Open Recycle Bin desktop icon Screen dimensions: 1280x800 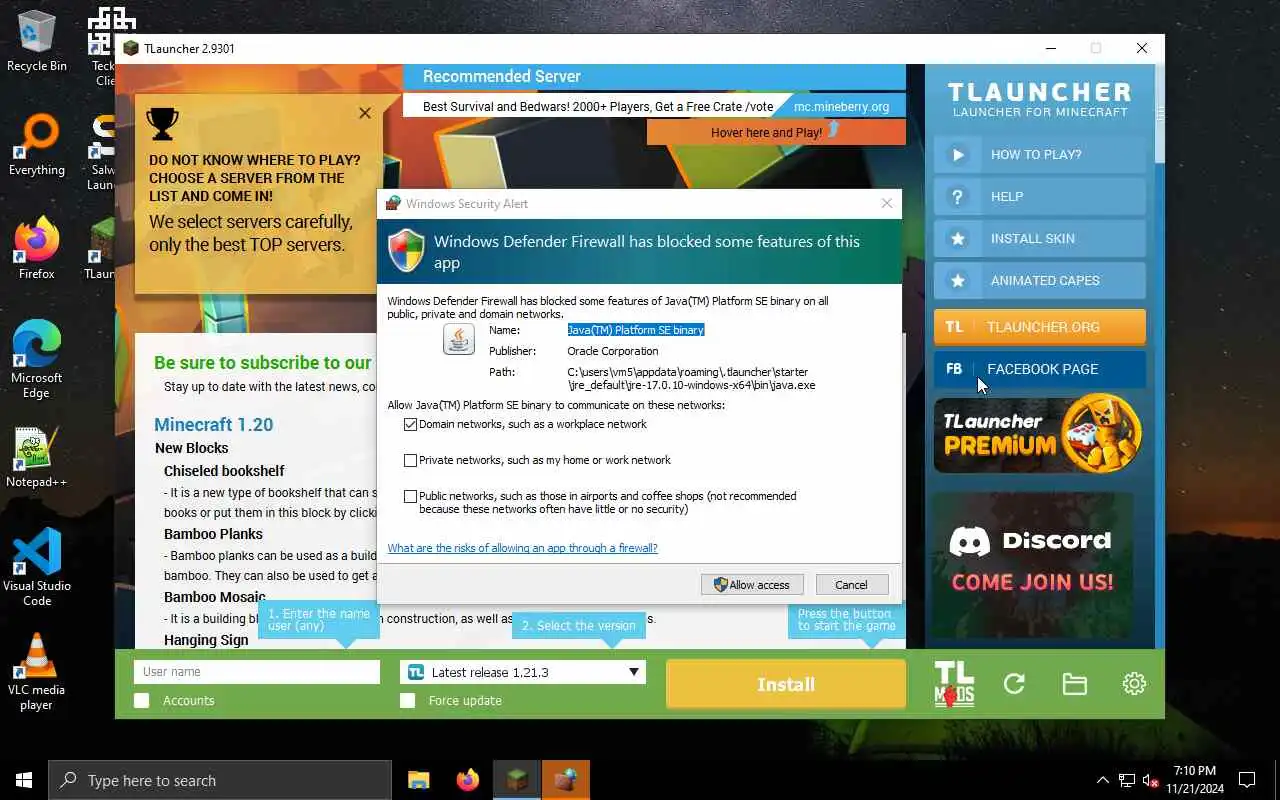[37, 41]
